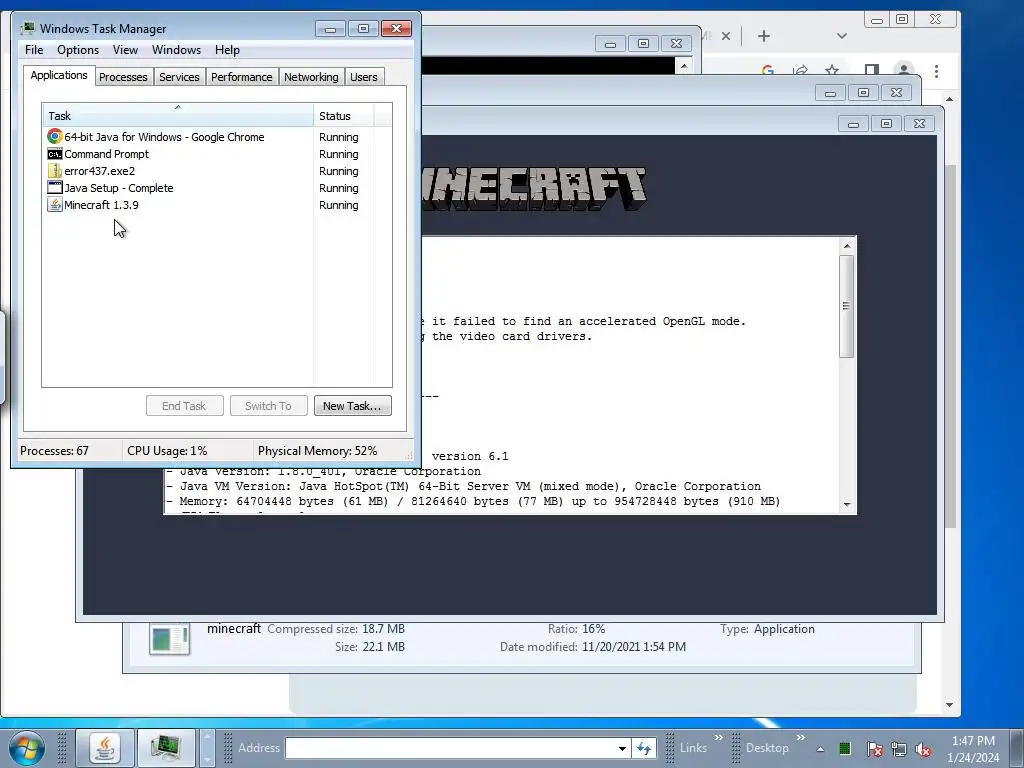
Task: Click the network tray icon
Action: point(899,749)
